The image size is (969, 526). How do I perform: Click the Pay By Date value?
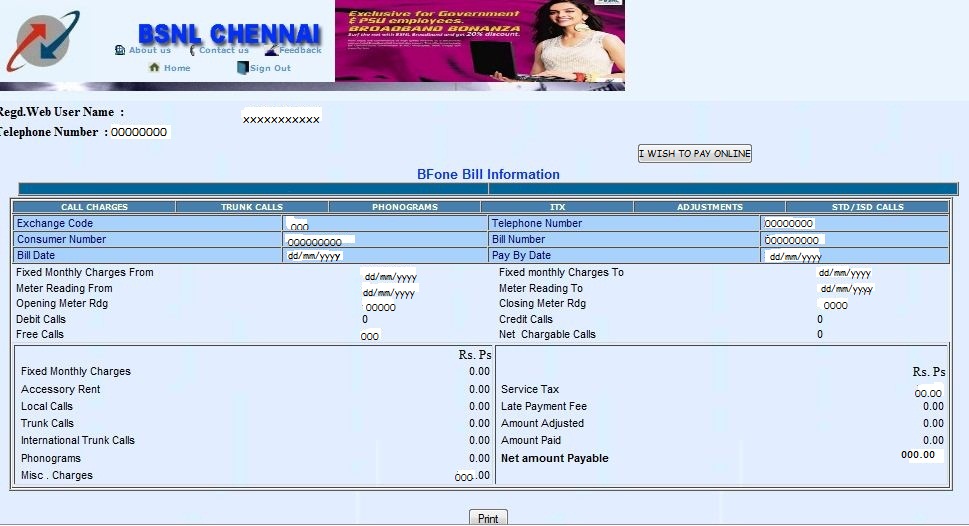click(x=795, y=257)
